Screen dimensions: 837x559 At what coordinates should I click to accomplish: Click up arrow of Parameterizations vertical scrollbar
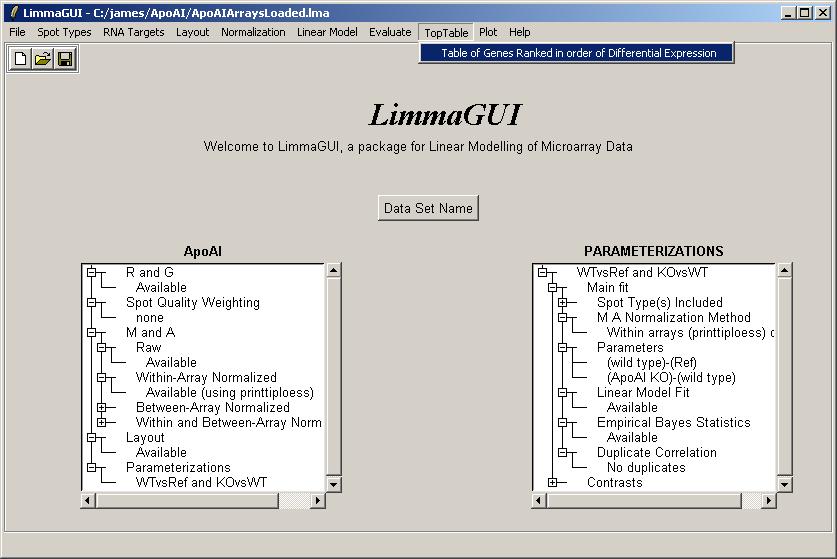point(785,270)
